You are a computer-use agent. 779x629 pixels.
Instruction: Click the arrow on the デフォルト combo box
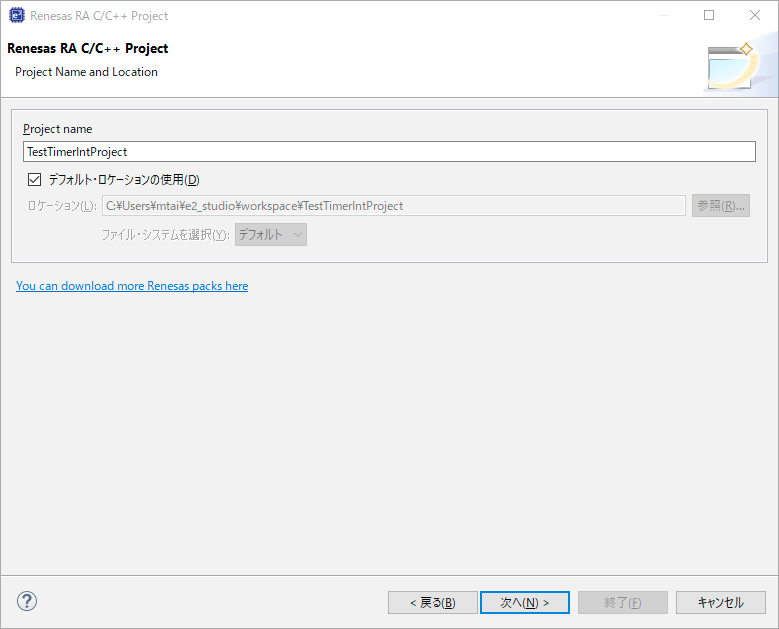click(x=297, y=234)
